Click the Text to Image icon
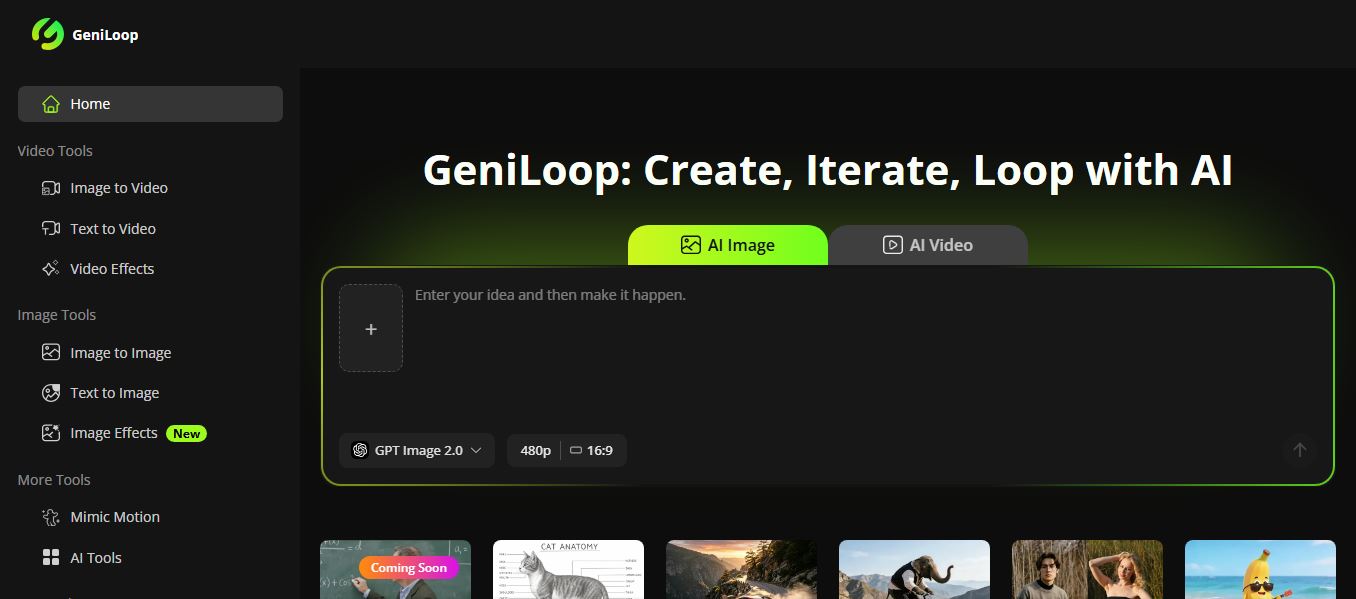The image size is (1356, 599). click(50, 392)
